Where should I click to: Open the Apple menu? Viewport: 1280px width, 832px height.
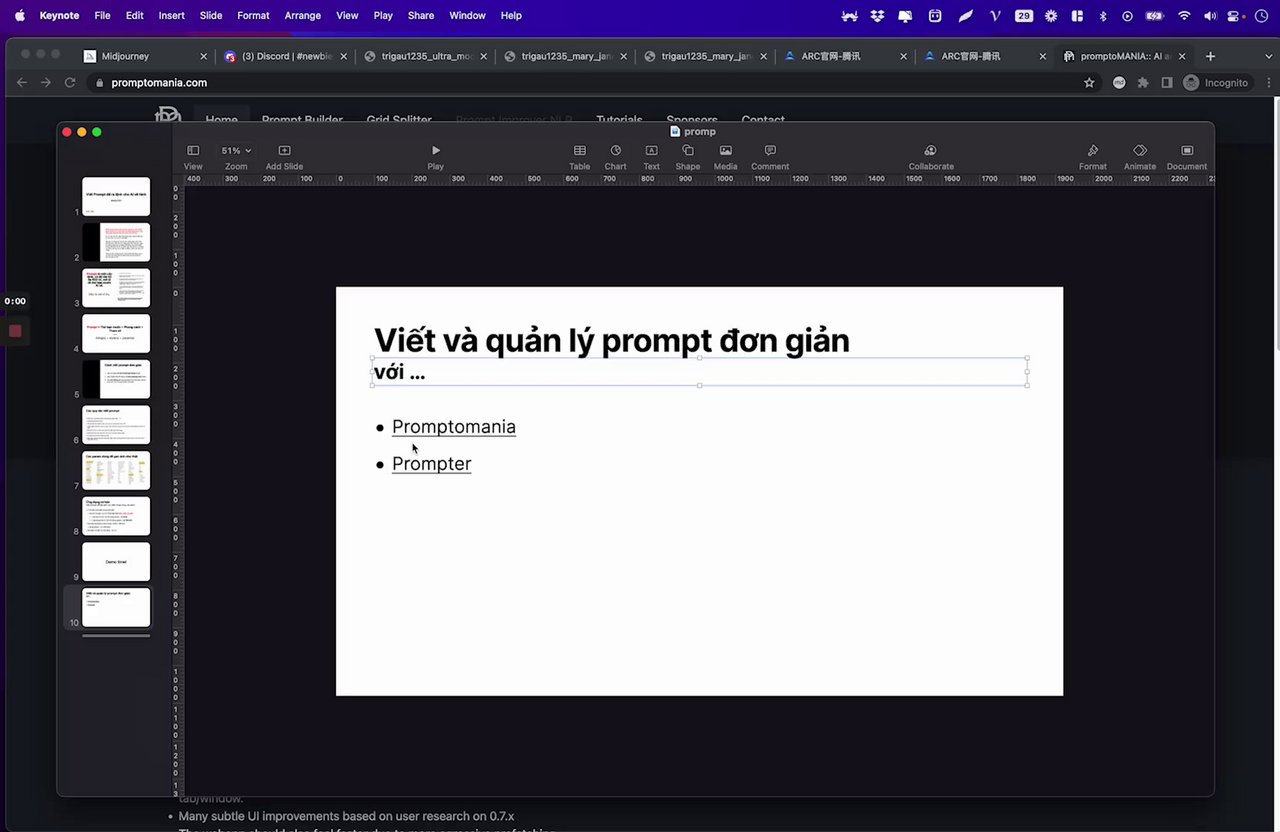19,15
